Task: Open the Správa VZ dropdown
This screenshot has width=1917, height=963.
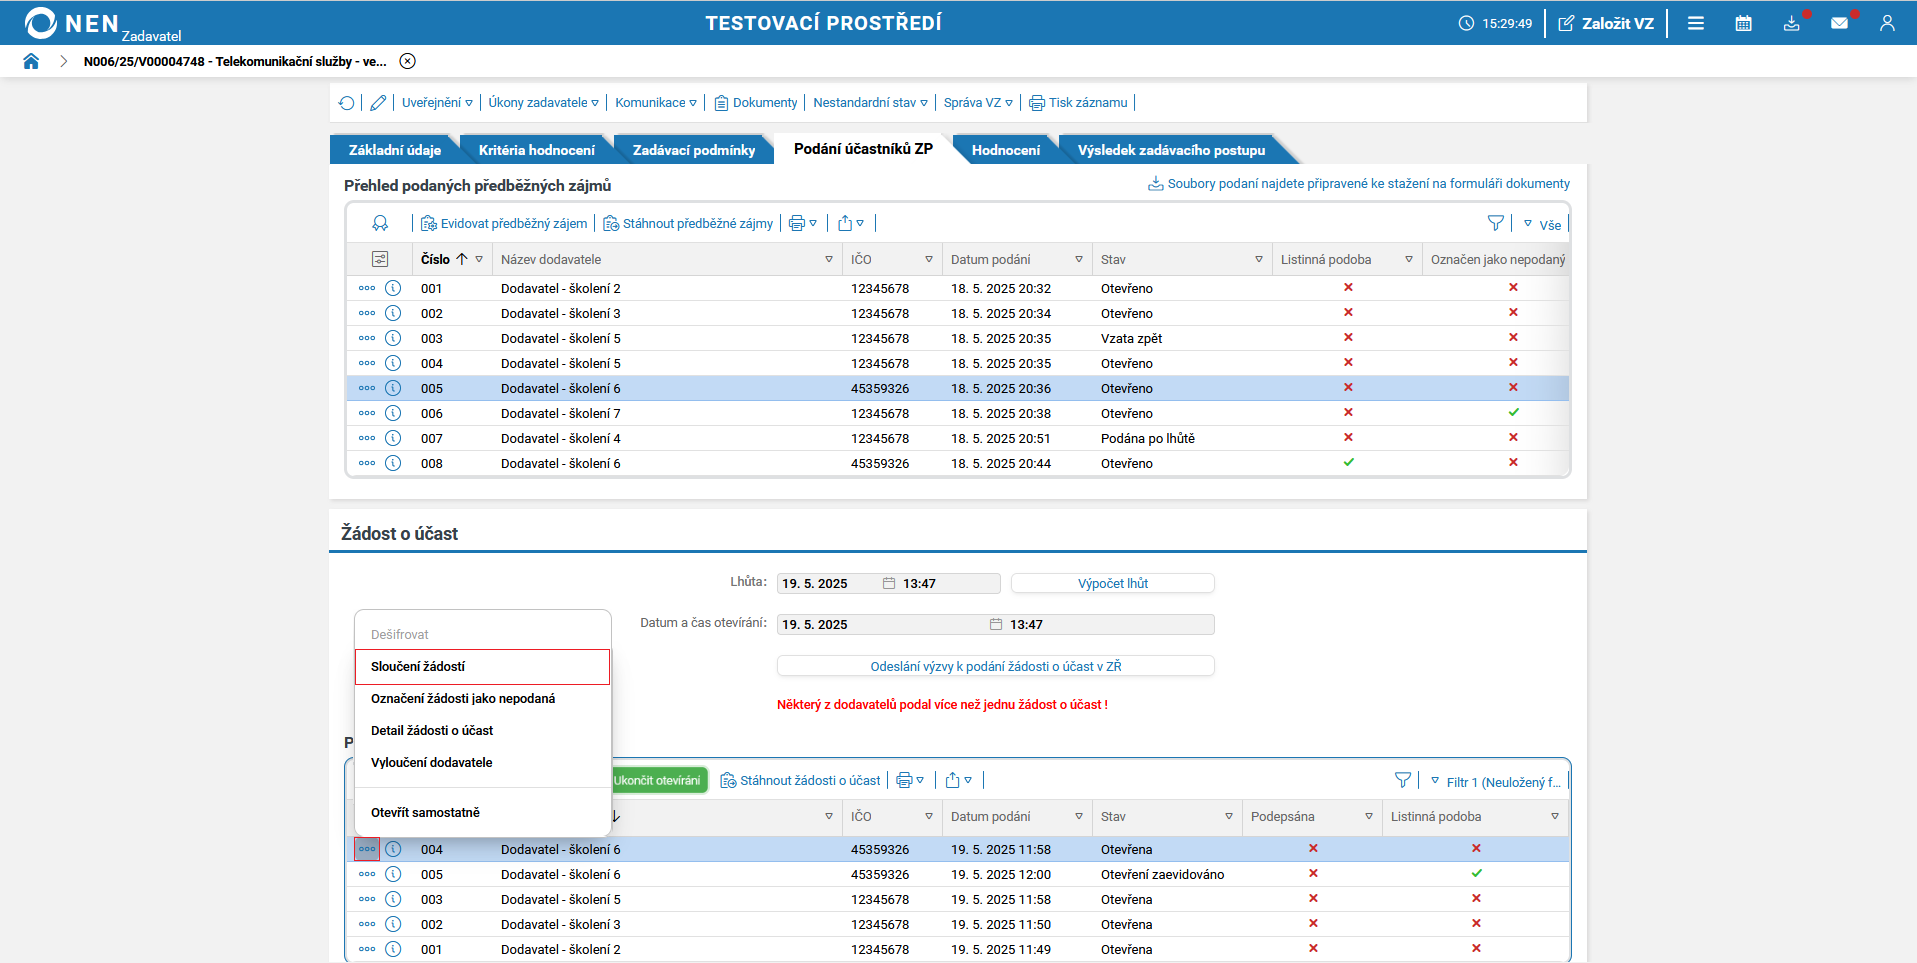Action: point(977,103)
